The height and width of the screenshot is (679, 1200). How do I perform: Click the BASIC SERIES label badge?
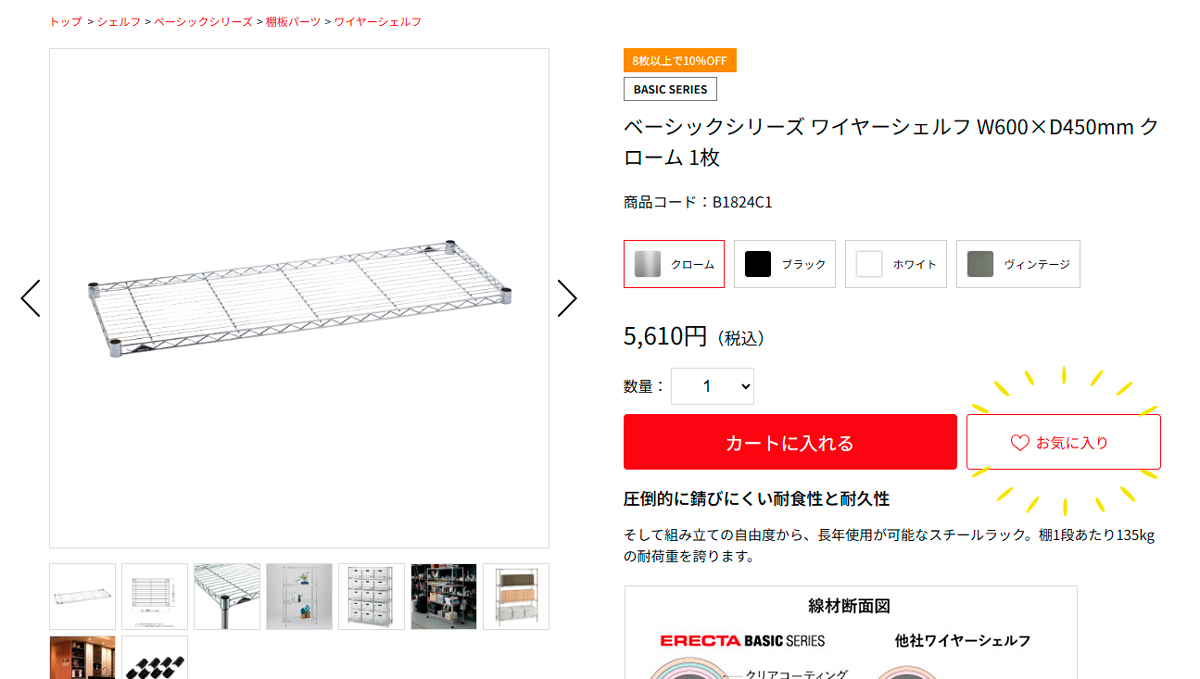[x=670, y=89]
